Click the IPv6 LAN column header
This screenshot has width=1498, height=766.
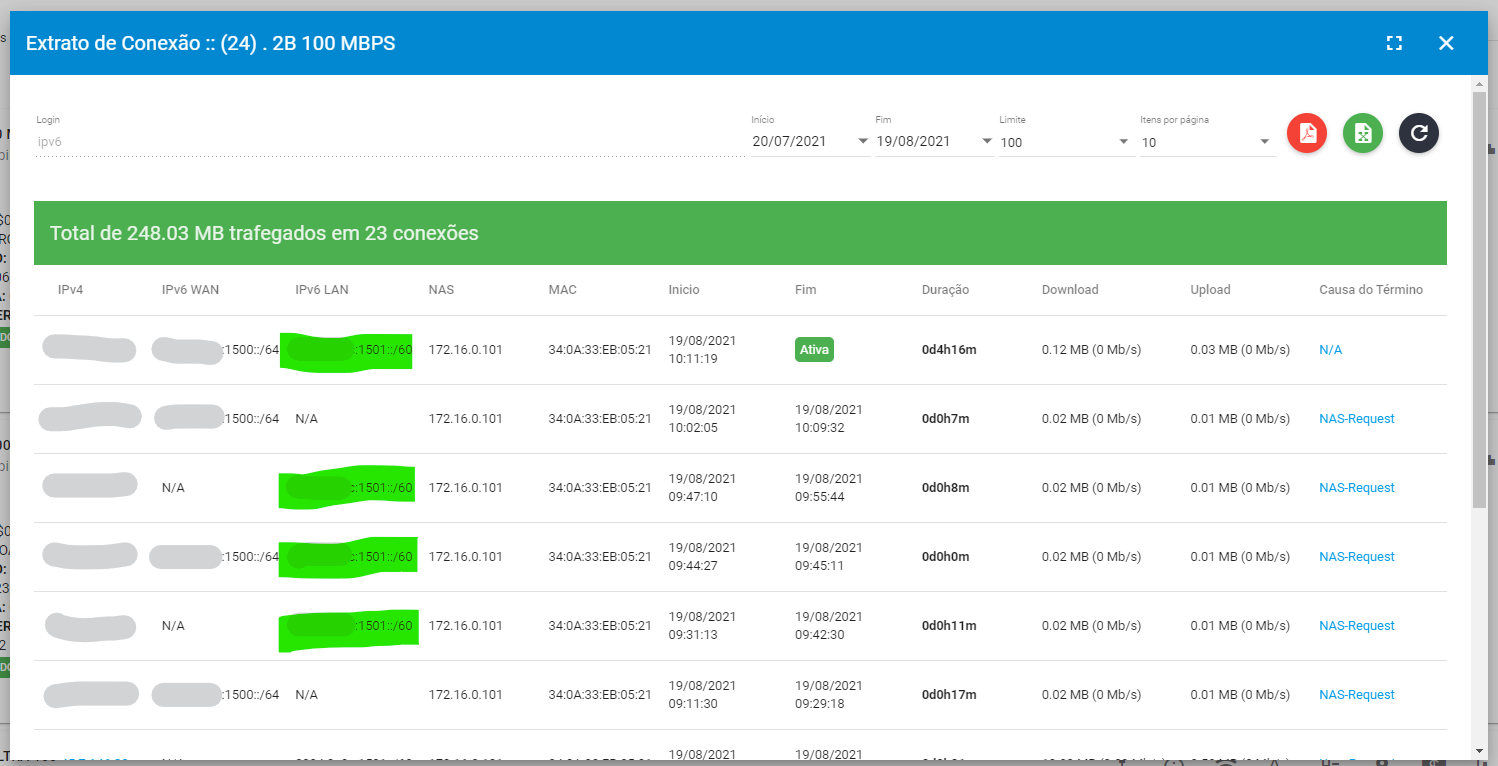pos(322,290)
